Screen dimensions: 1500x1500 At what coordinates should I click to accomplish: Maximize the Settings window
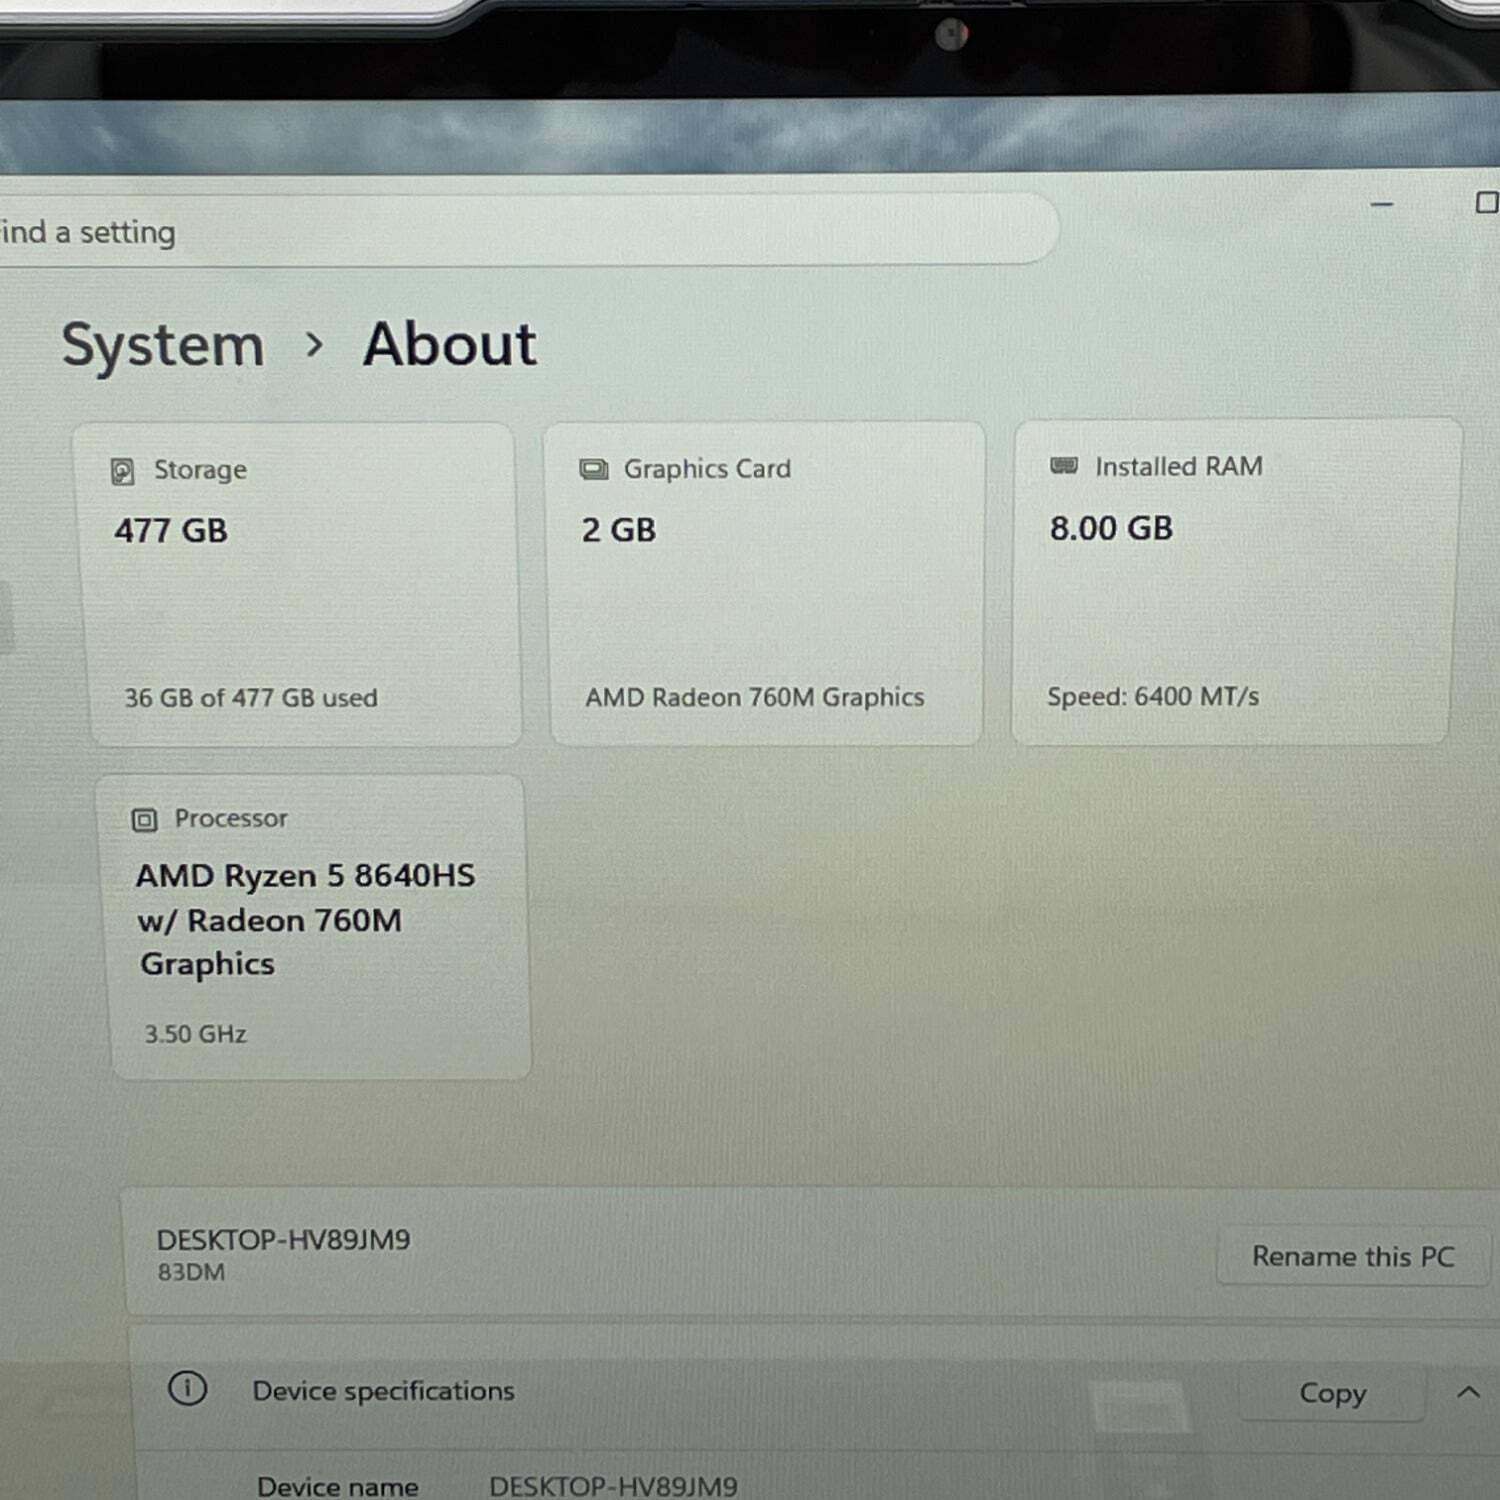click(x=1487, y=203)
